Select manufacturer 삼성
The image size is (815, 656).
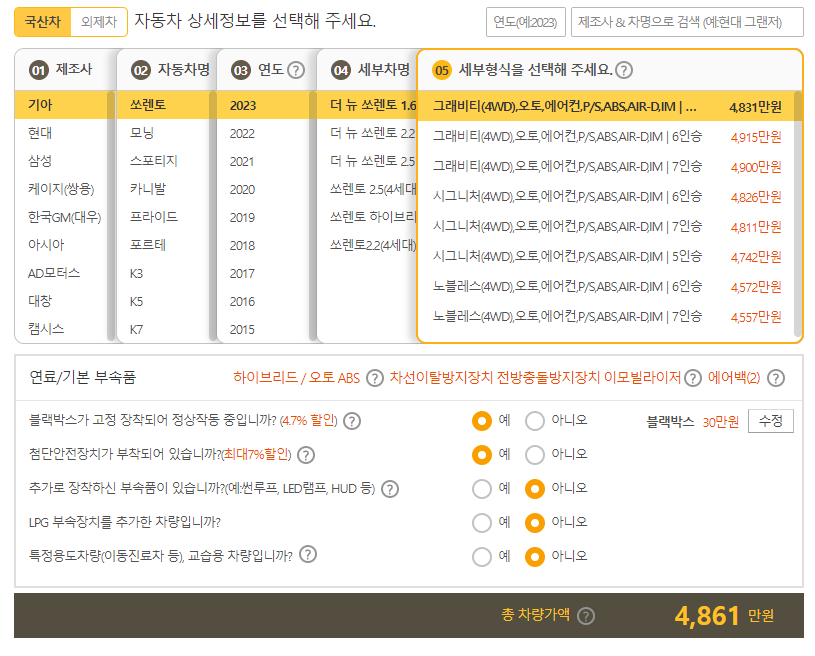pyautogui.click(x=61, y=161)
